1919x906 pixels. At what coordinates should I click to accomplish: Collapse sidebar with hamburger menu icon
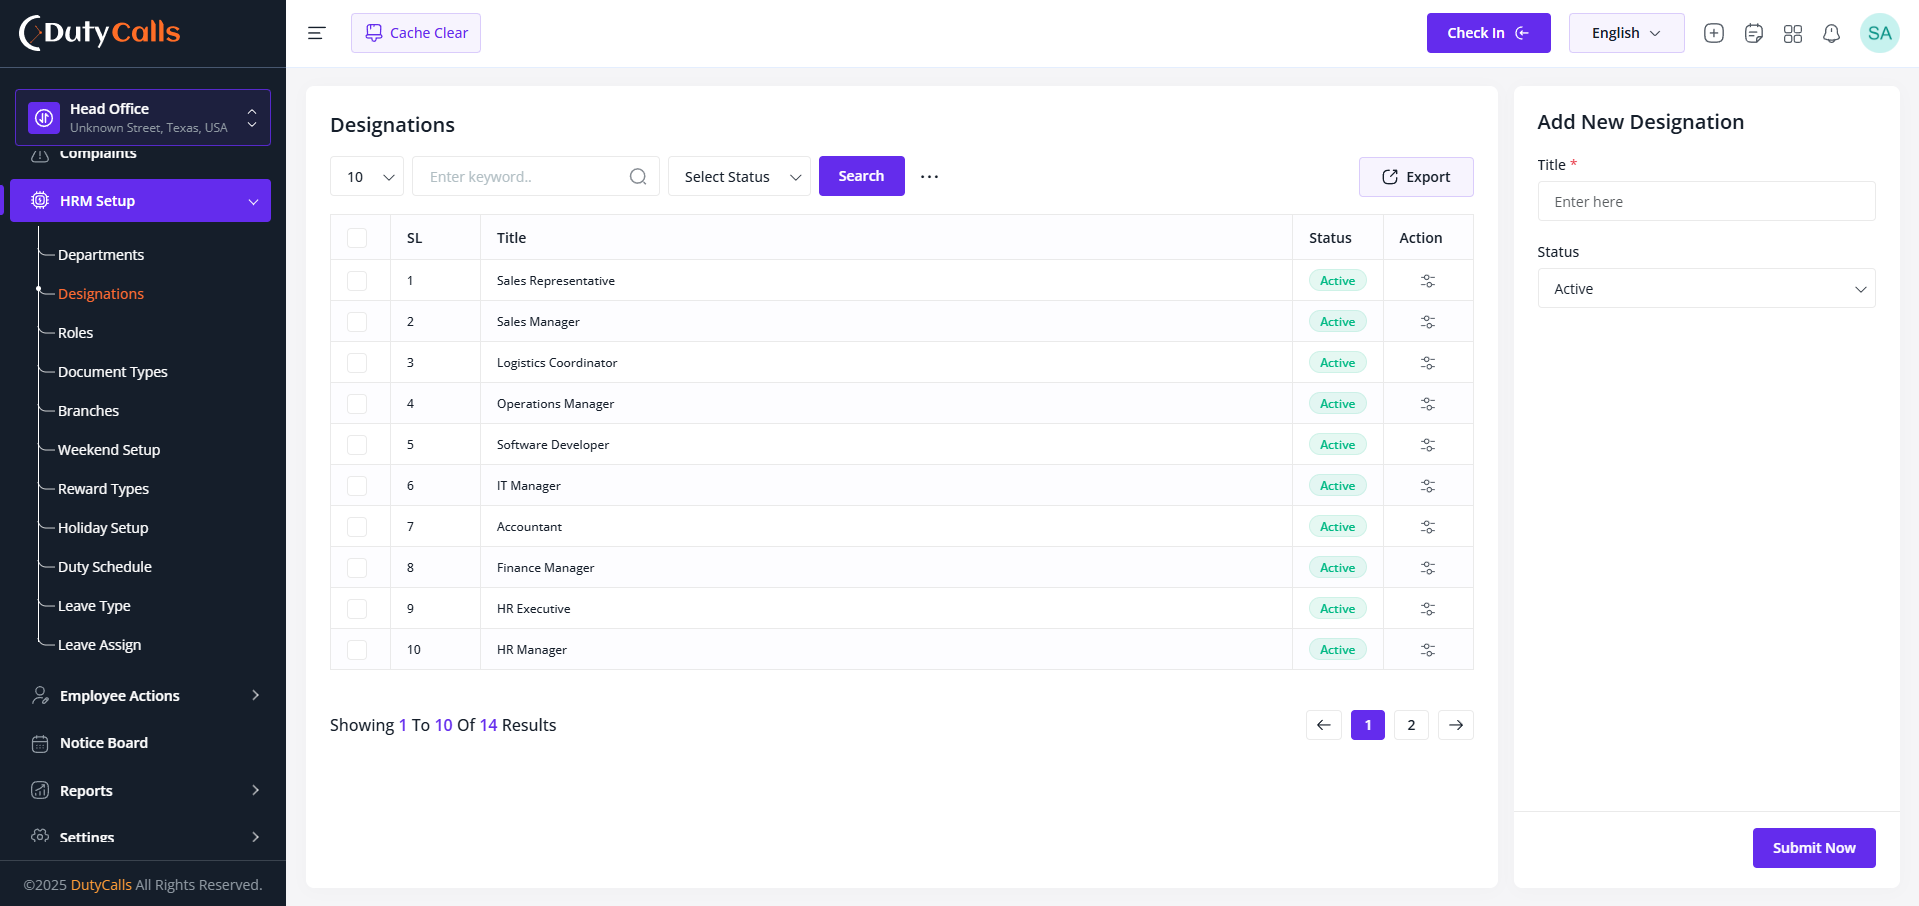(316, 33)
